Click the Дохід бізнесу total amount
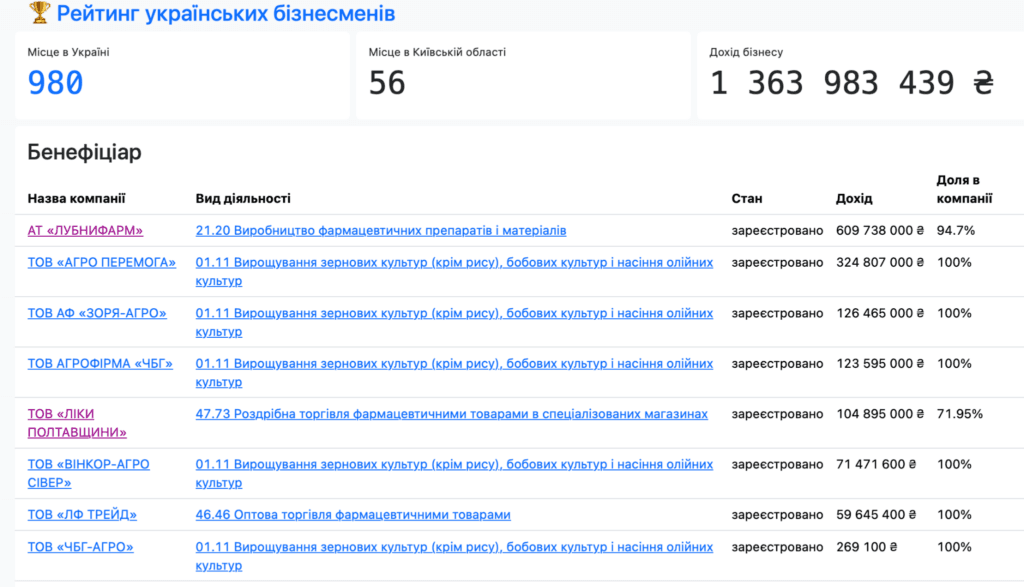1024x588 pixels. [852, 83]
